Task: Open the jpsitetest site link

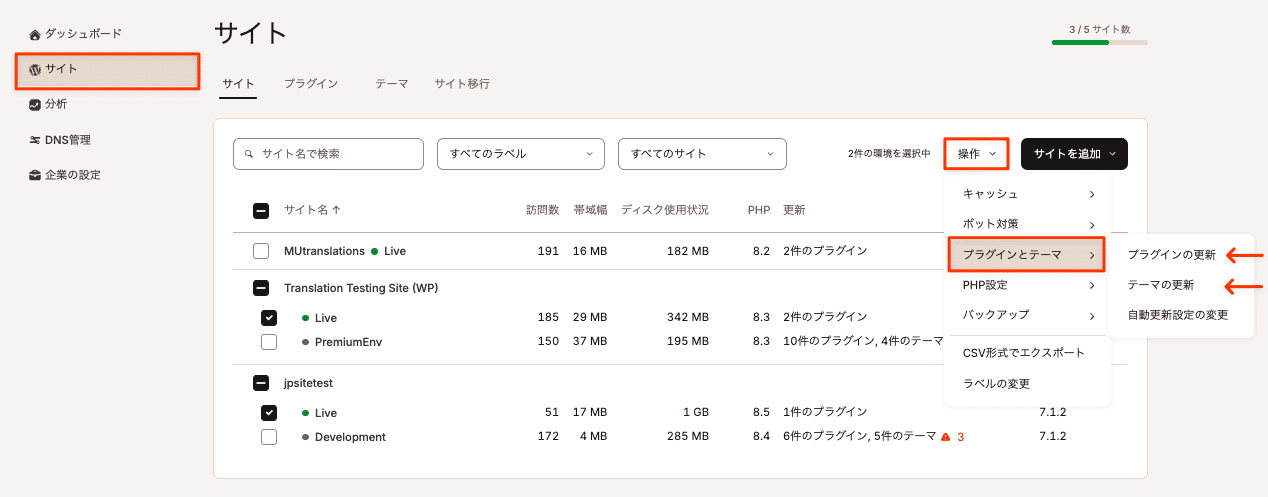Action: 308,383
